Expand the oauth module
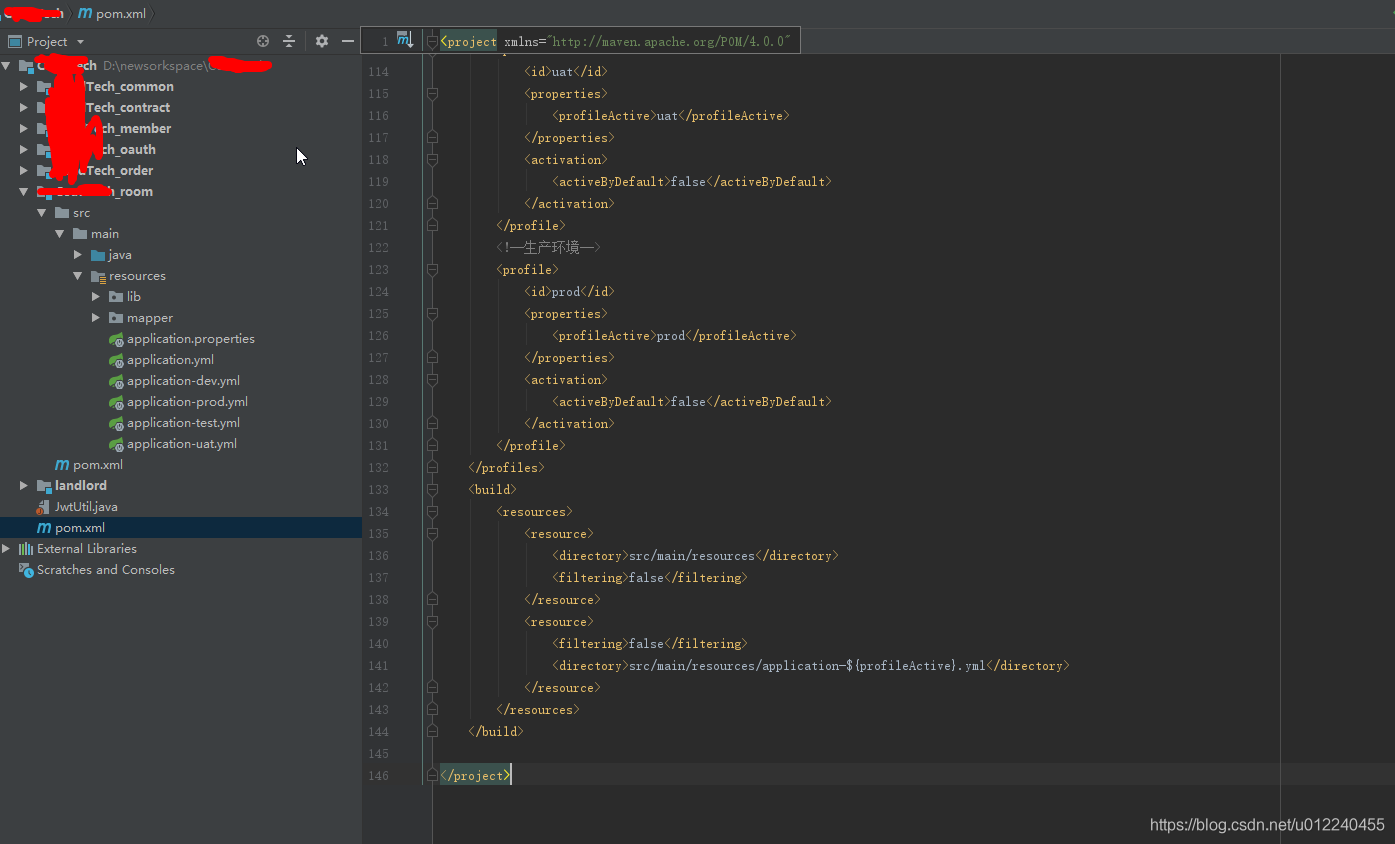Image resolution: width=1395 pixels, height=844 pixels. coord(24,149)
